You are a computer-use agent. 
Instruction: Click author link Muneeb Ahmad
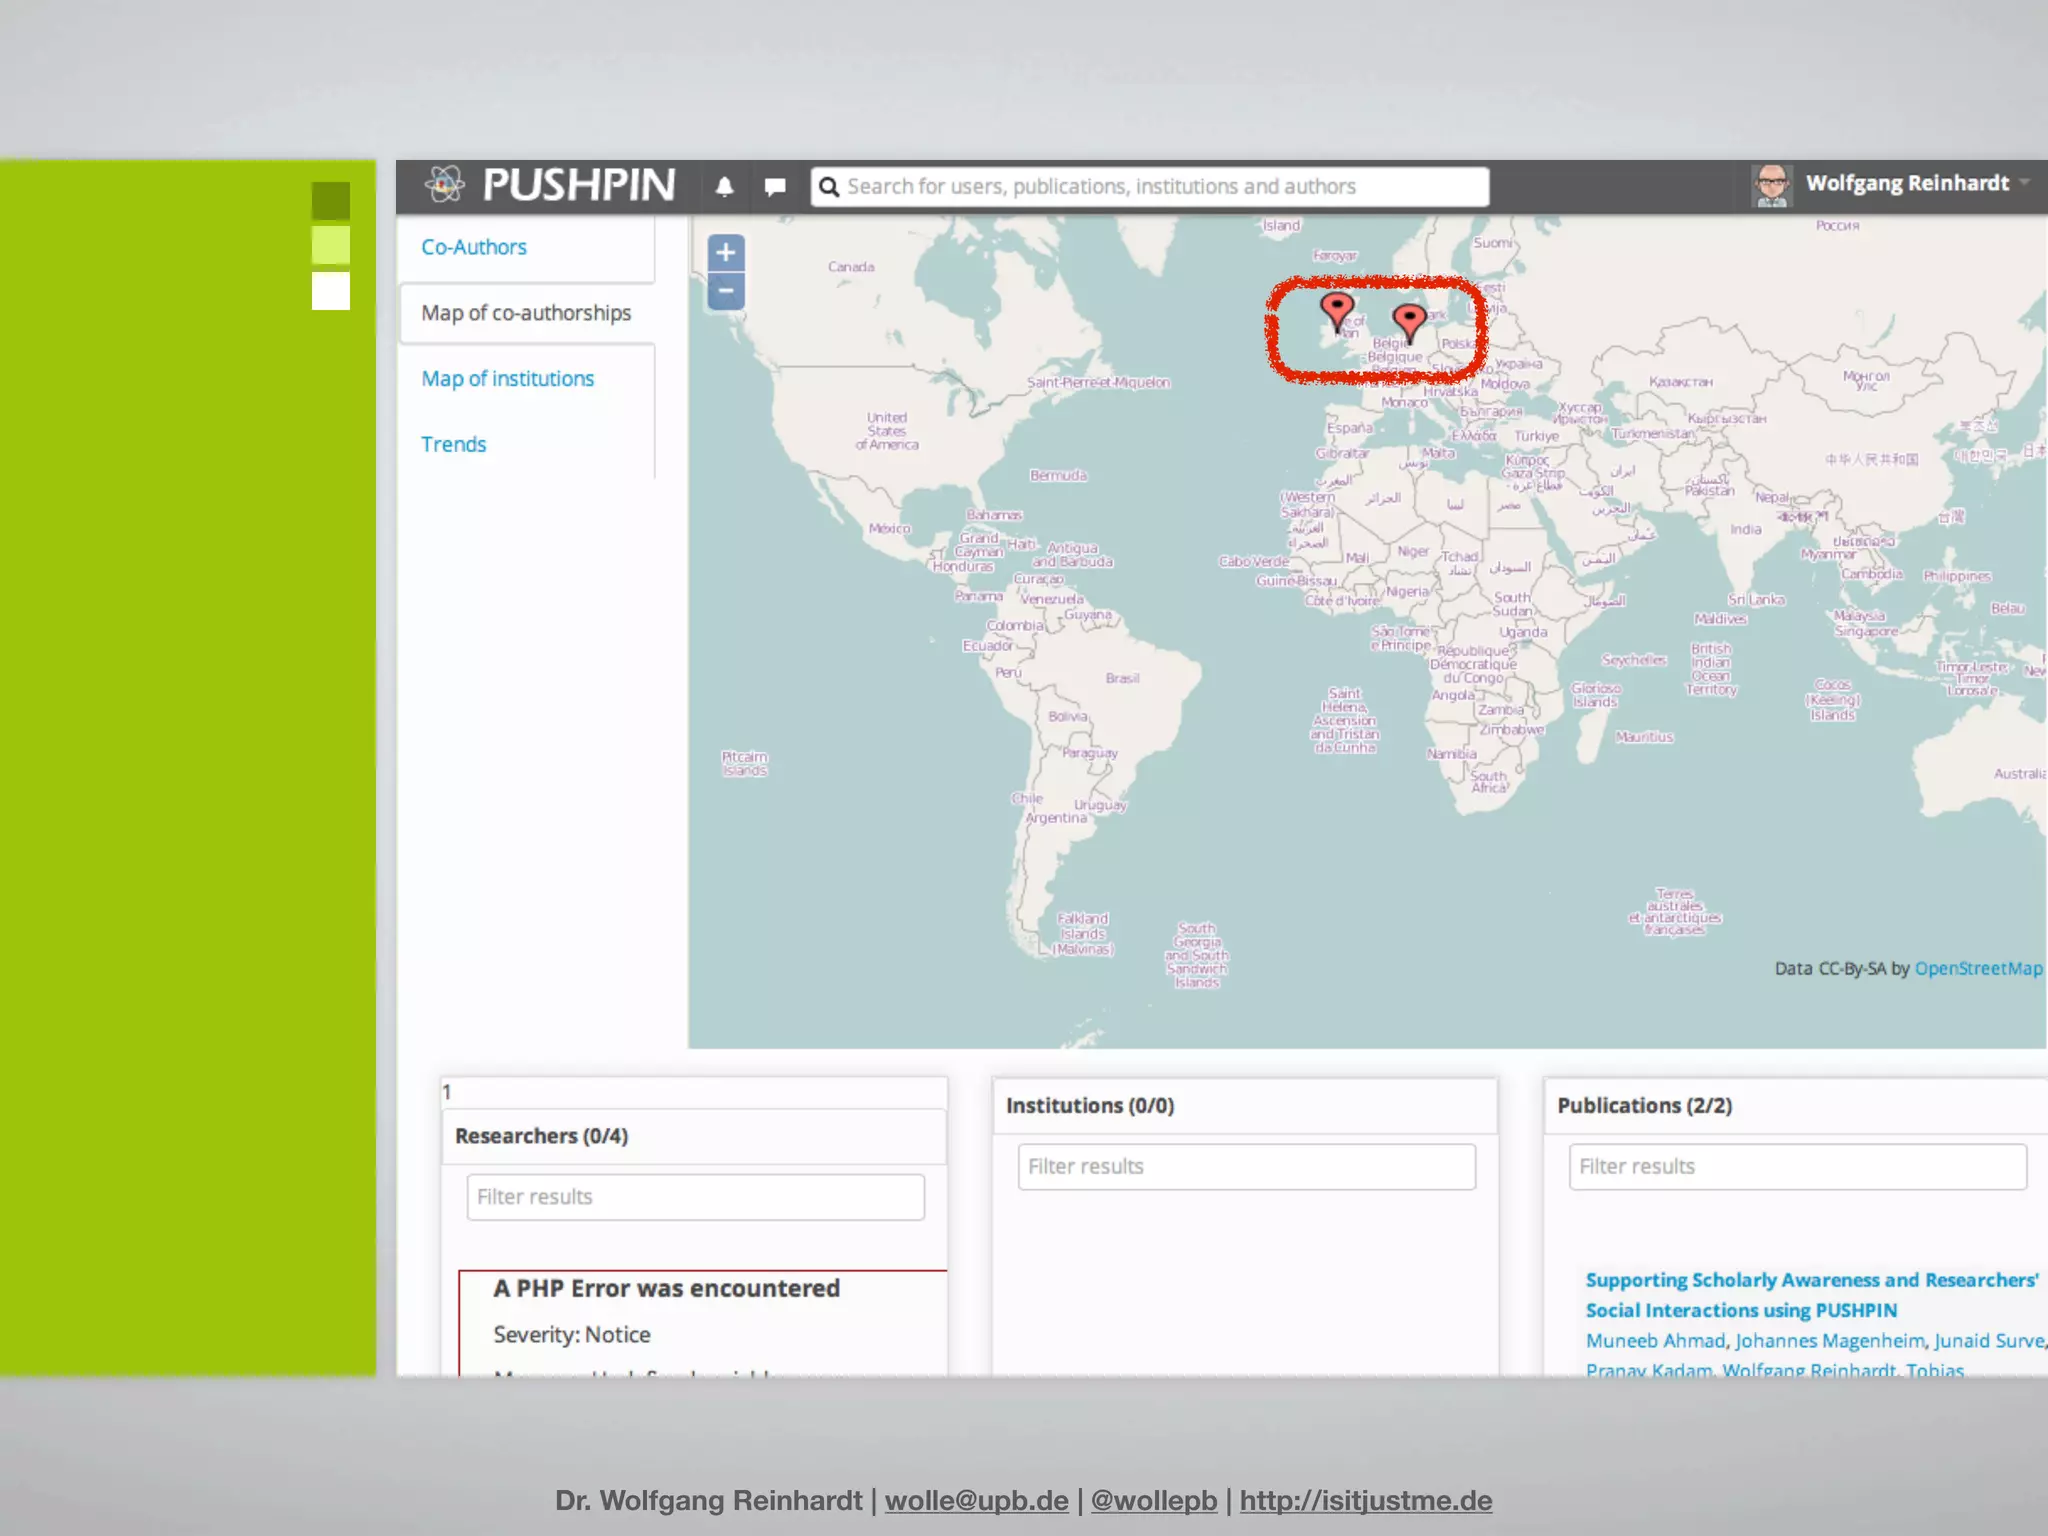(1655, 1341)
